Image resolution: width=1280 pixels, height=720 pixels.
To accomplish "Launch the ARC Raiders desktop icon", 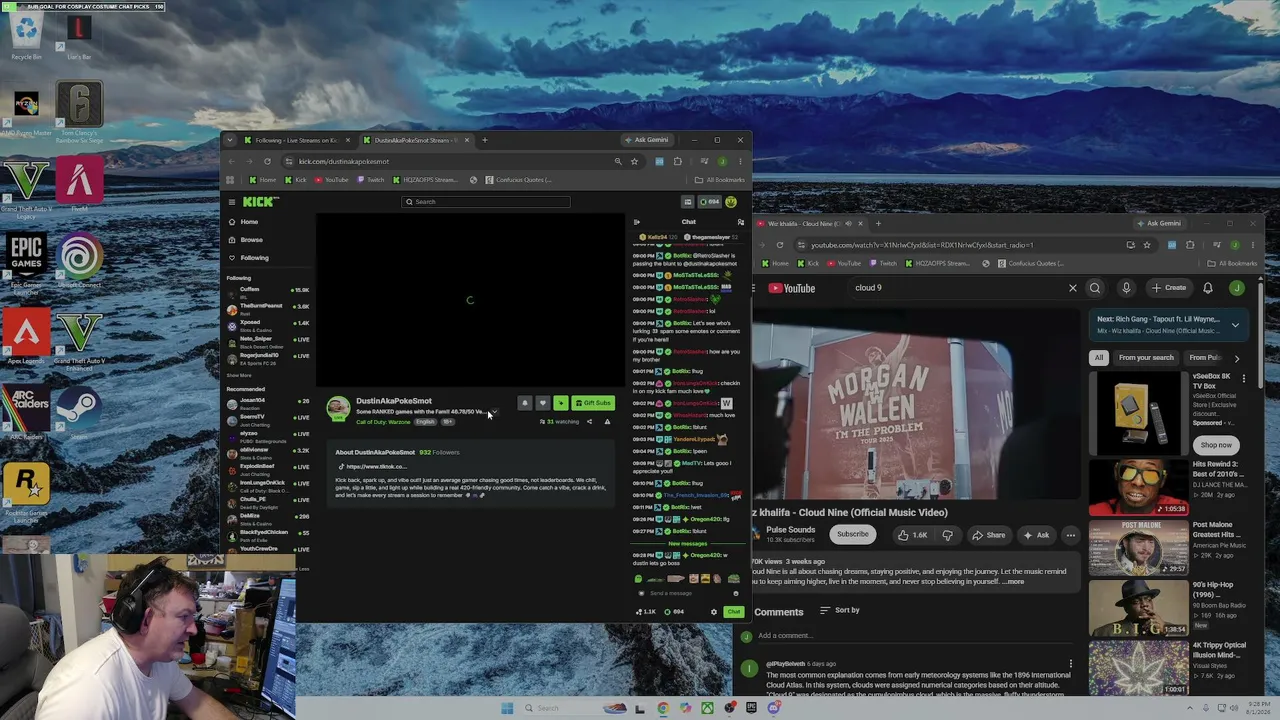I will click(27, 412).
